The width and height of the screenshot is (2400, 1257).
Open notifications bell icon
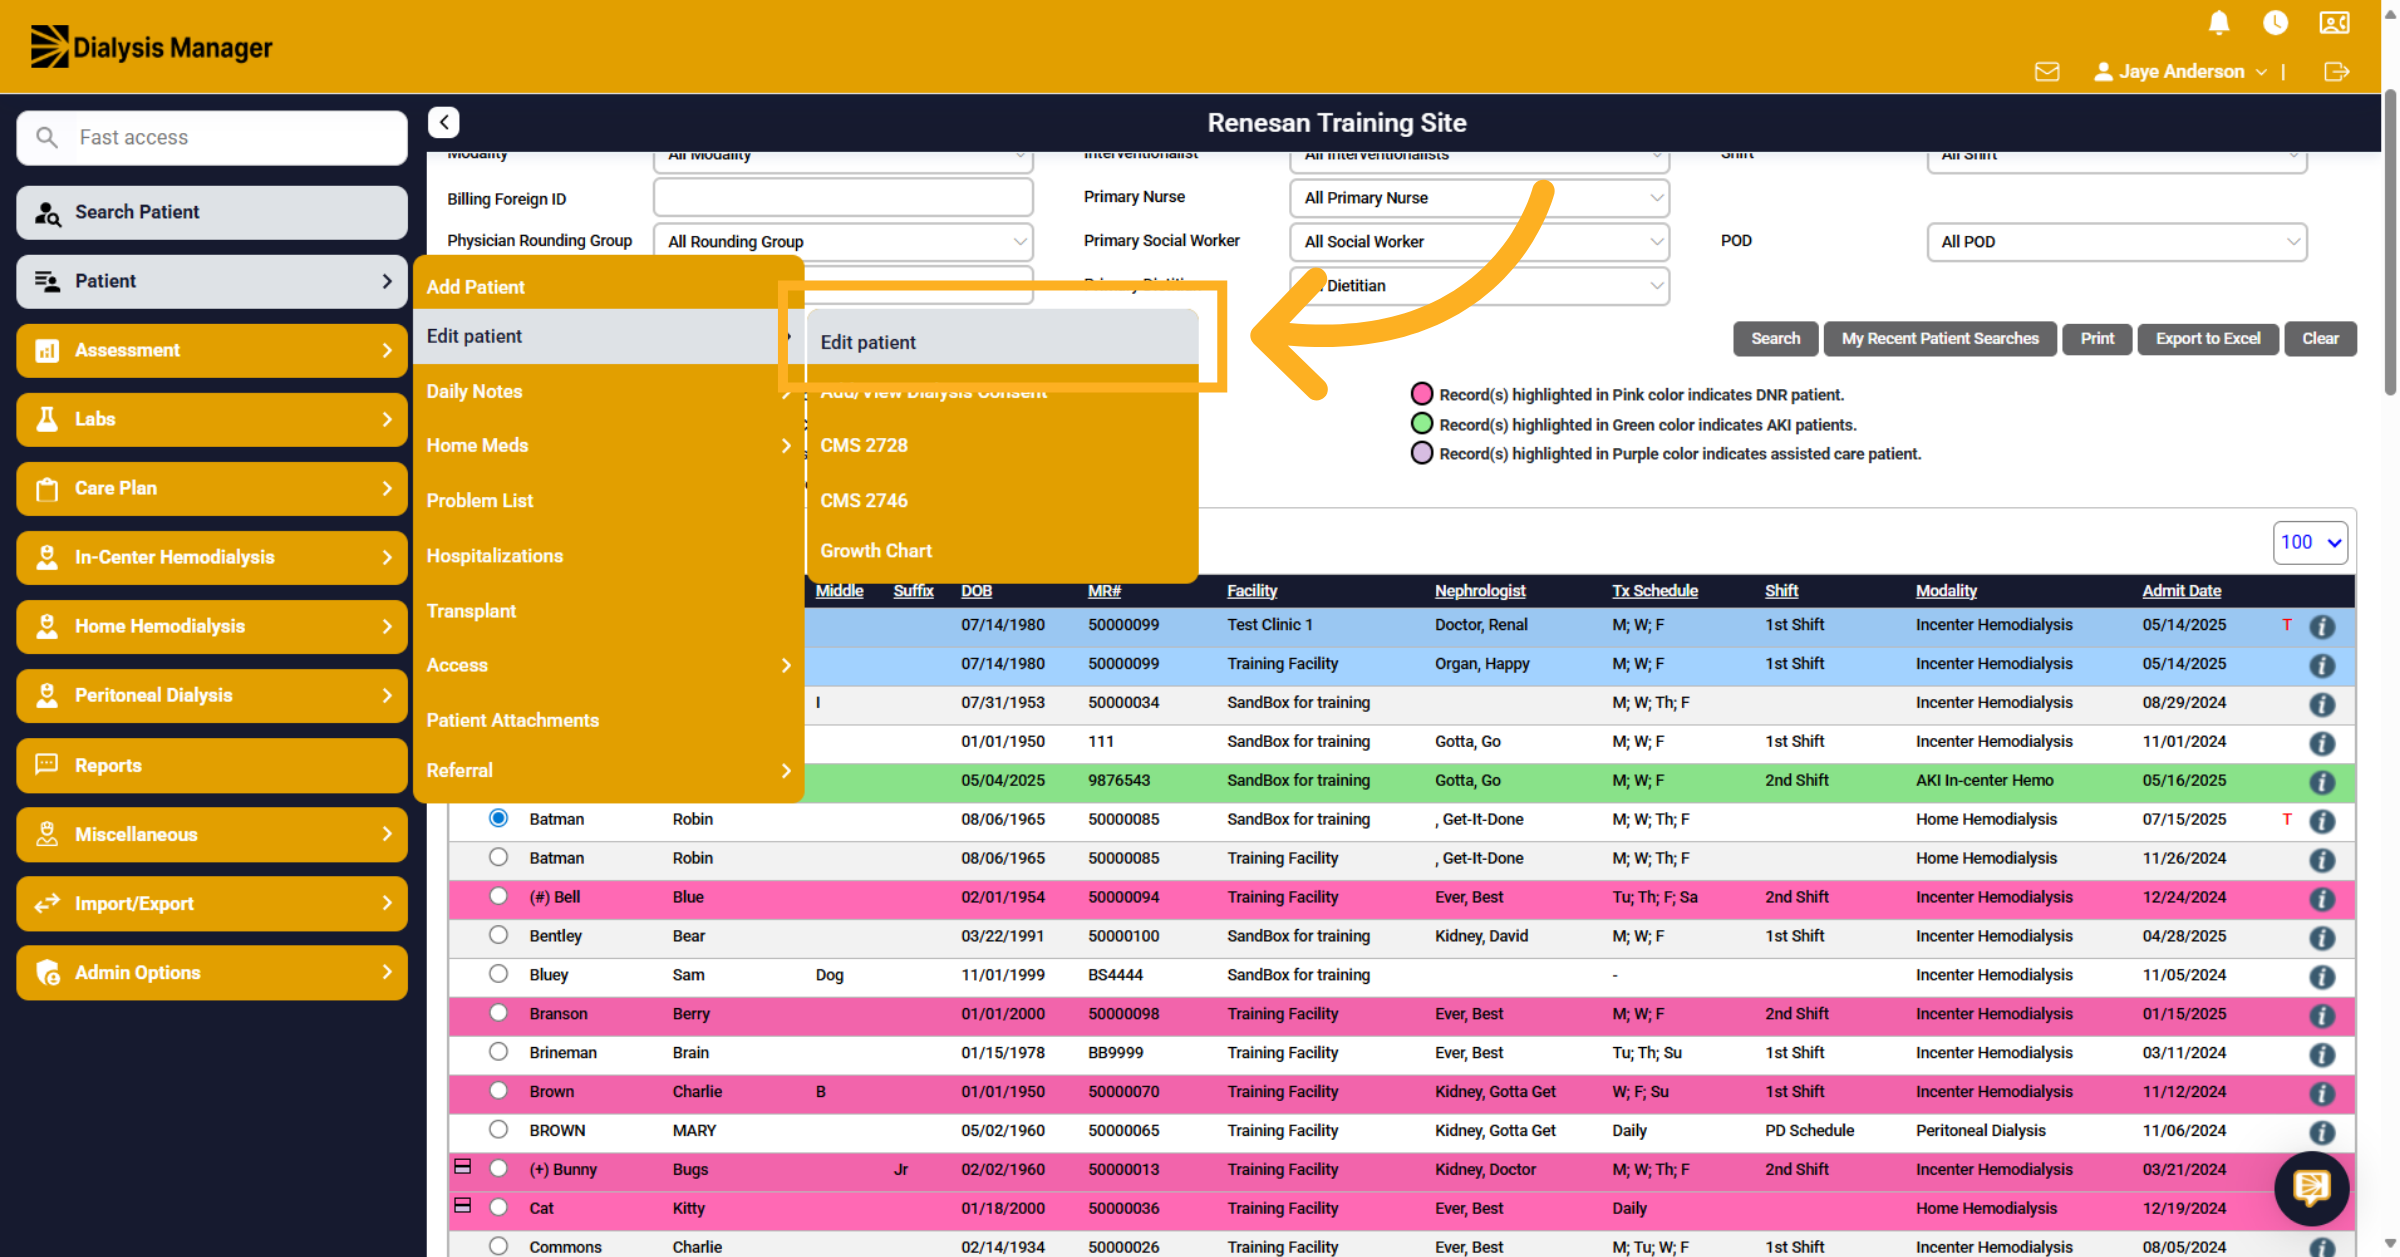(x=2218, y=23)
